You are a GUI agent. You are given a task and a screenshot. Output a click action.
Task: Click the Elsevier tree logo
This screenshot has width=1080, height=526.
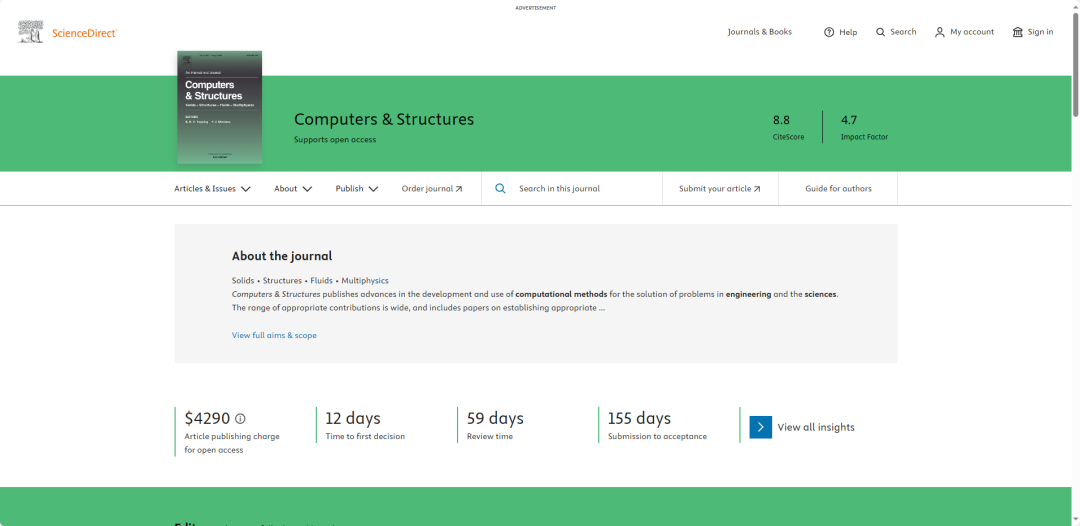coord(30,32)
